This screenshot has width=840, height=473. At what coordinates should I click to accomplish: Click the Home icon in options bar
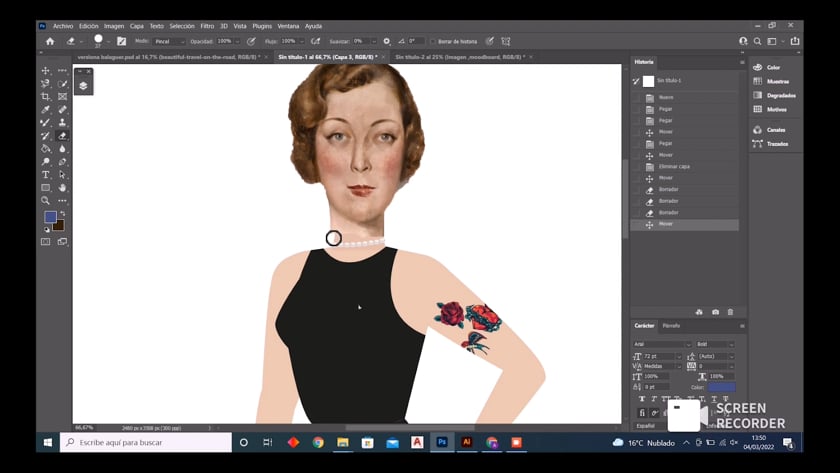coord(50,41)
